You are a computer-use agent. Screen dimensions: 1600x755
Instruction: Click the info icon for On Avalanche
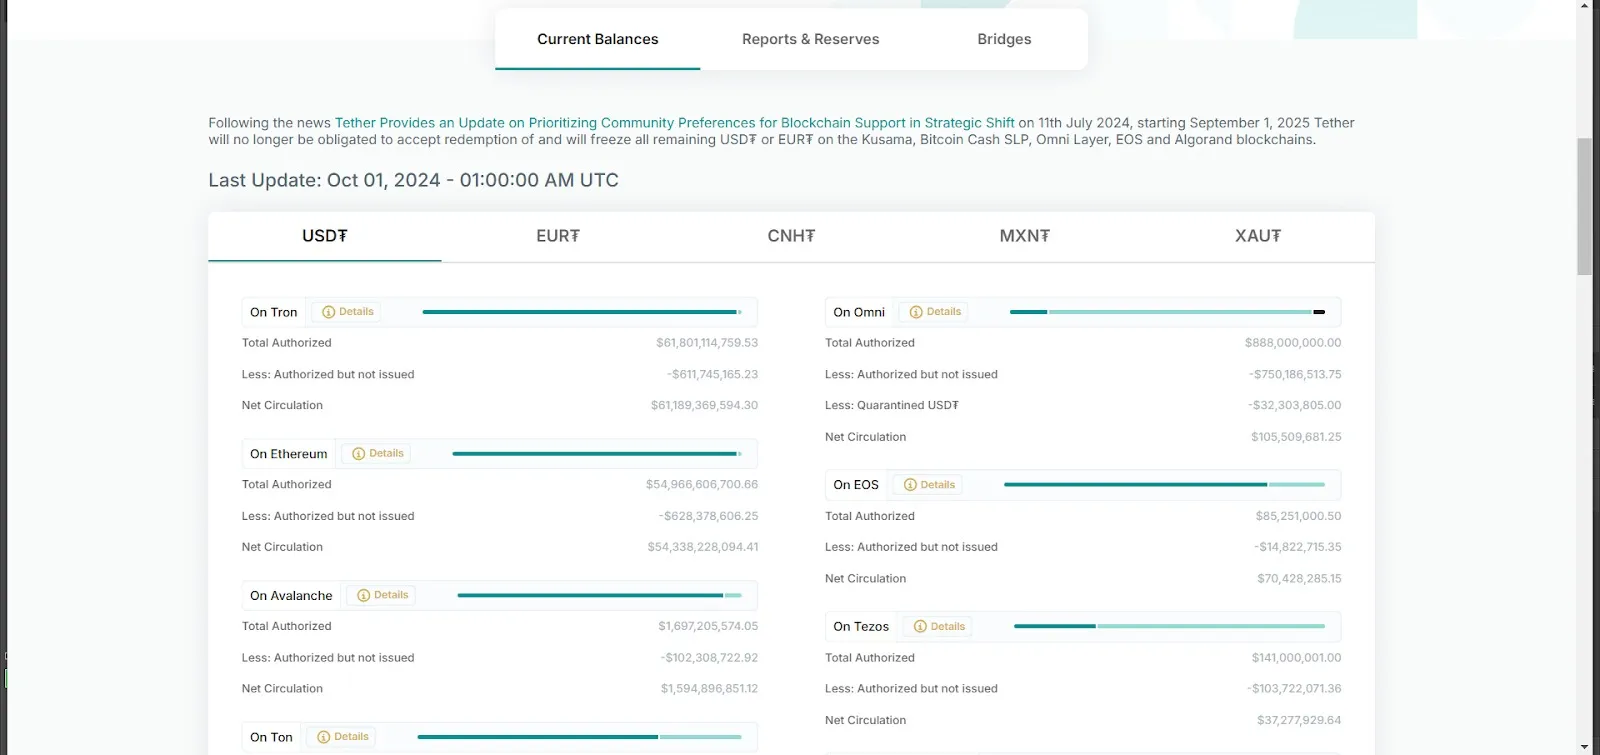pyautogui.click(x=363, y=595)
